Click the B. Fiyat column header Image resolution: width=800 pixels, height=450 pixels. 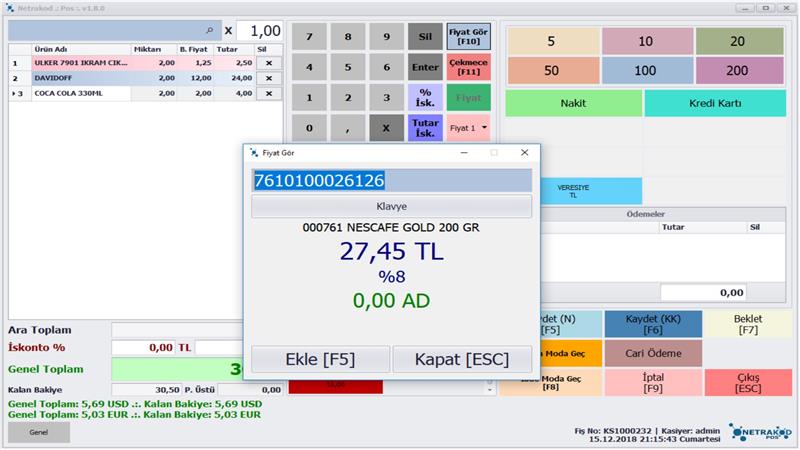195,49
